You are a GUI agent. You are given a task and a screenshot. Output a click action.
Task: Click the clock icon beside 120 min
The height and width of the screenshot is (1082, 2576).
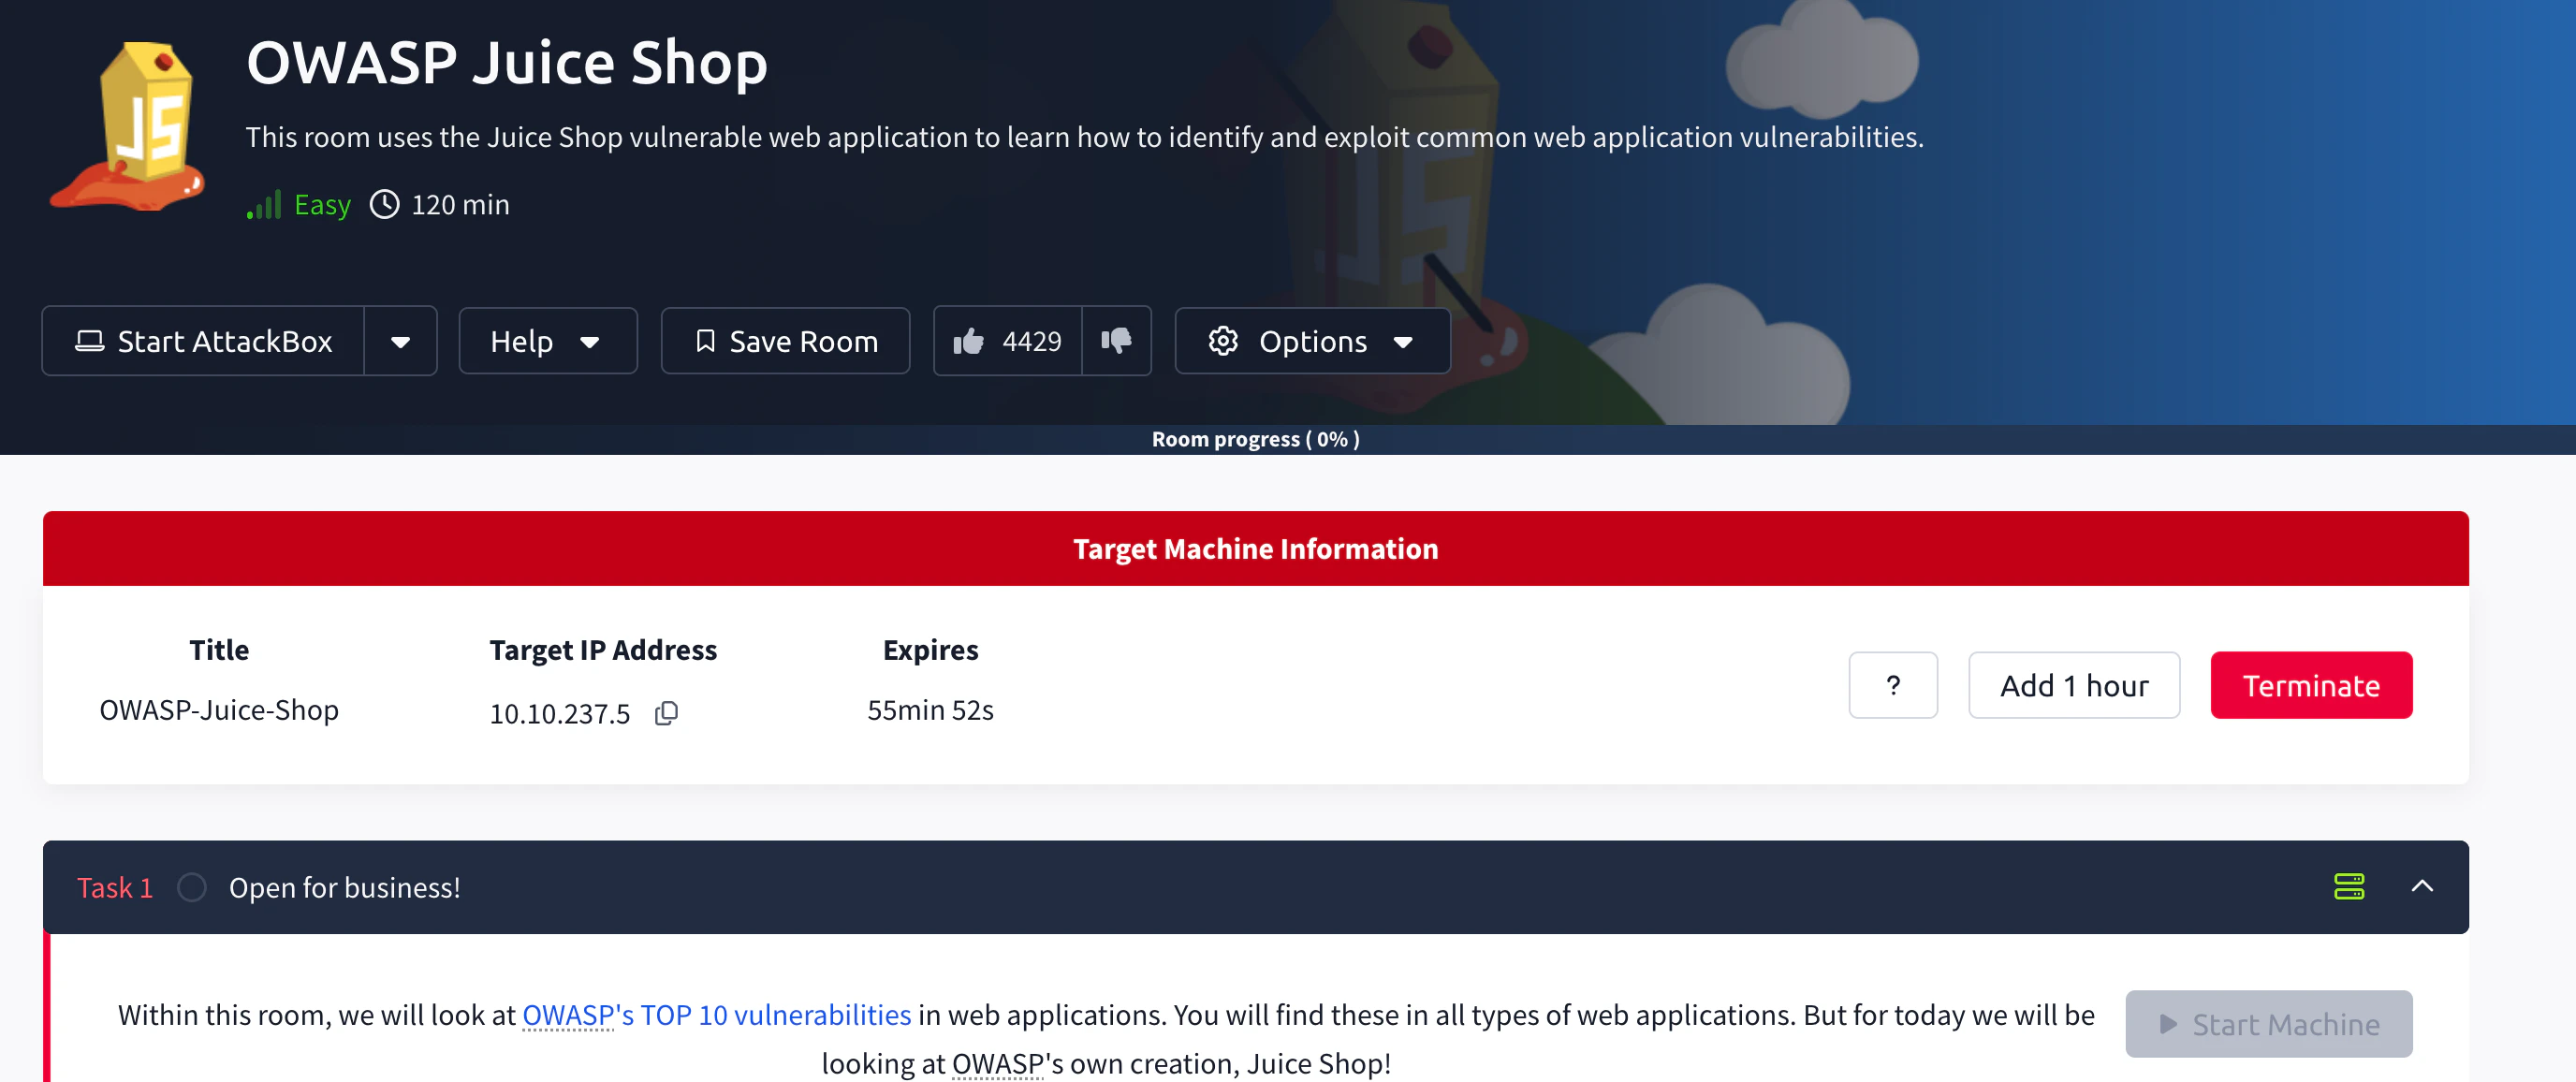click(384, 205)
